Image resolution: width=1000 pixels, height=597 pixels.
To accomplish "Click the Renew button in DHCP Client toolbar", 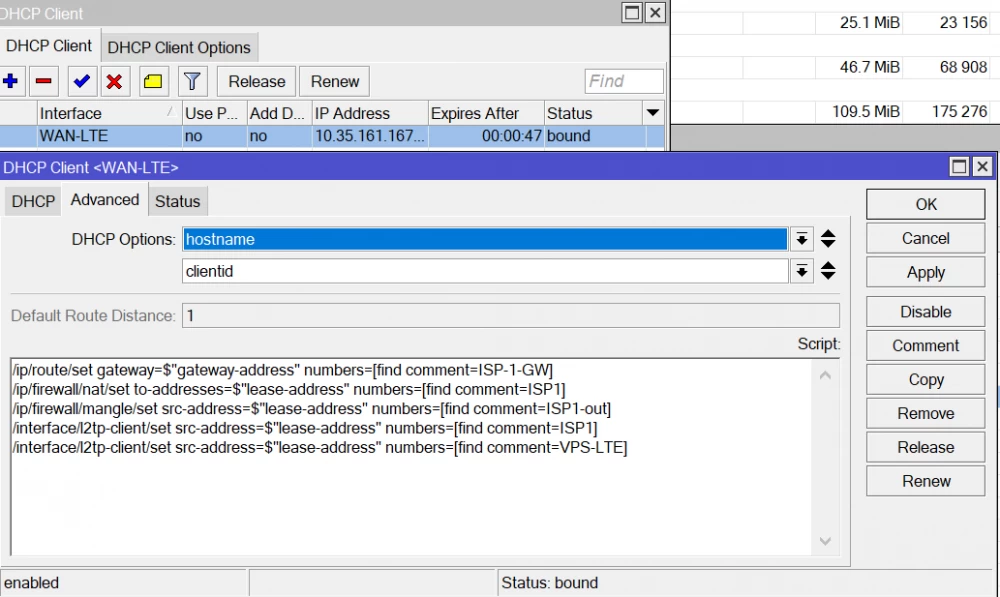I will pos(333,81).
